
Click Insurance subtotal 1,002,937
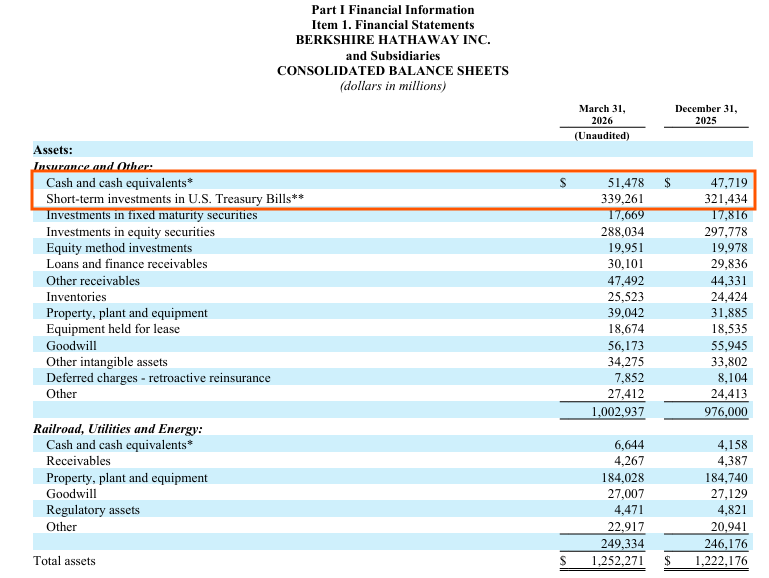617,411
